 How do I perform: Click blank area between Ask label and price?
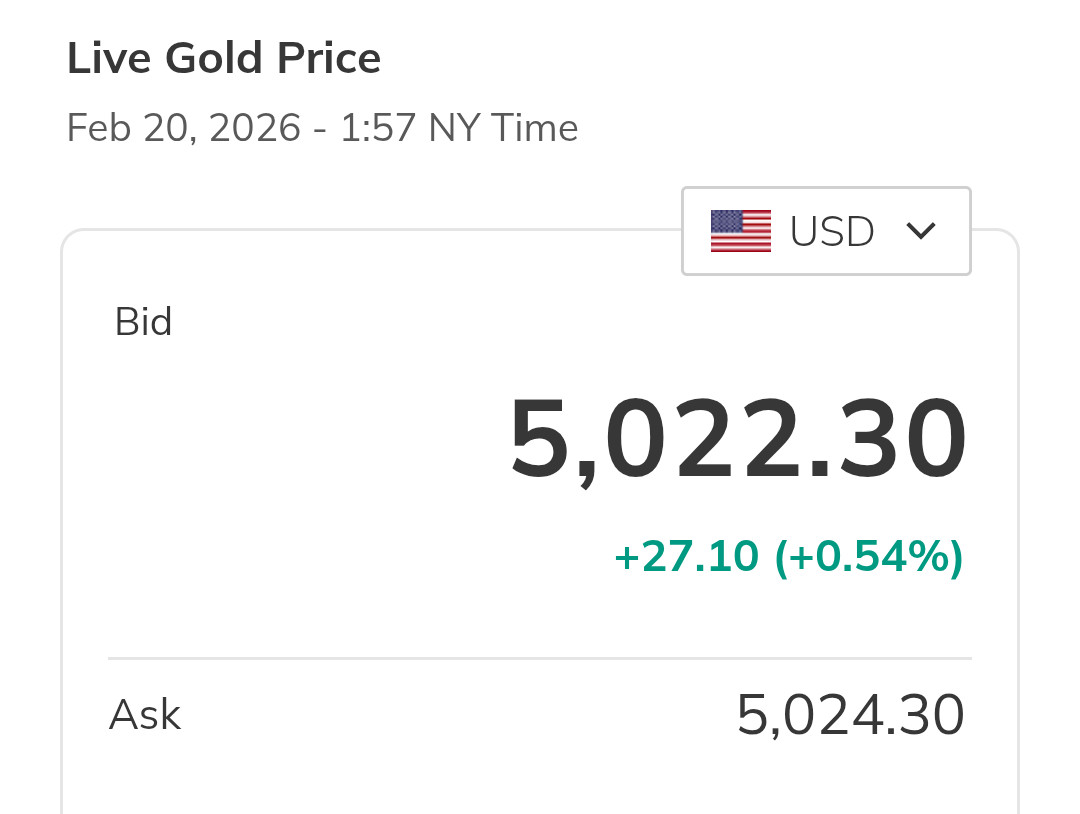click(450, 715)
